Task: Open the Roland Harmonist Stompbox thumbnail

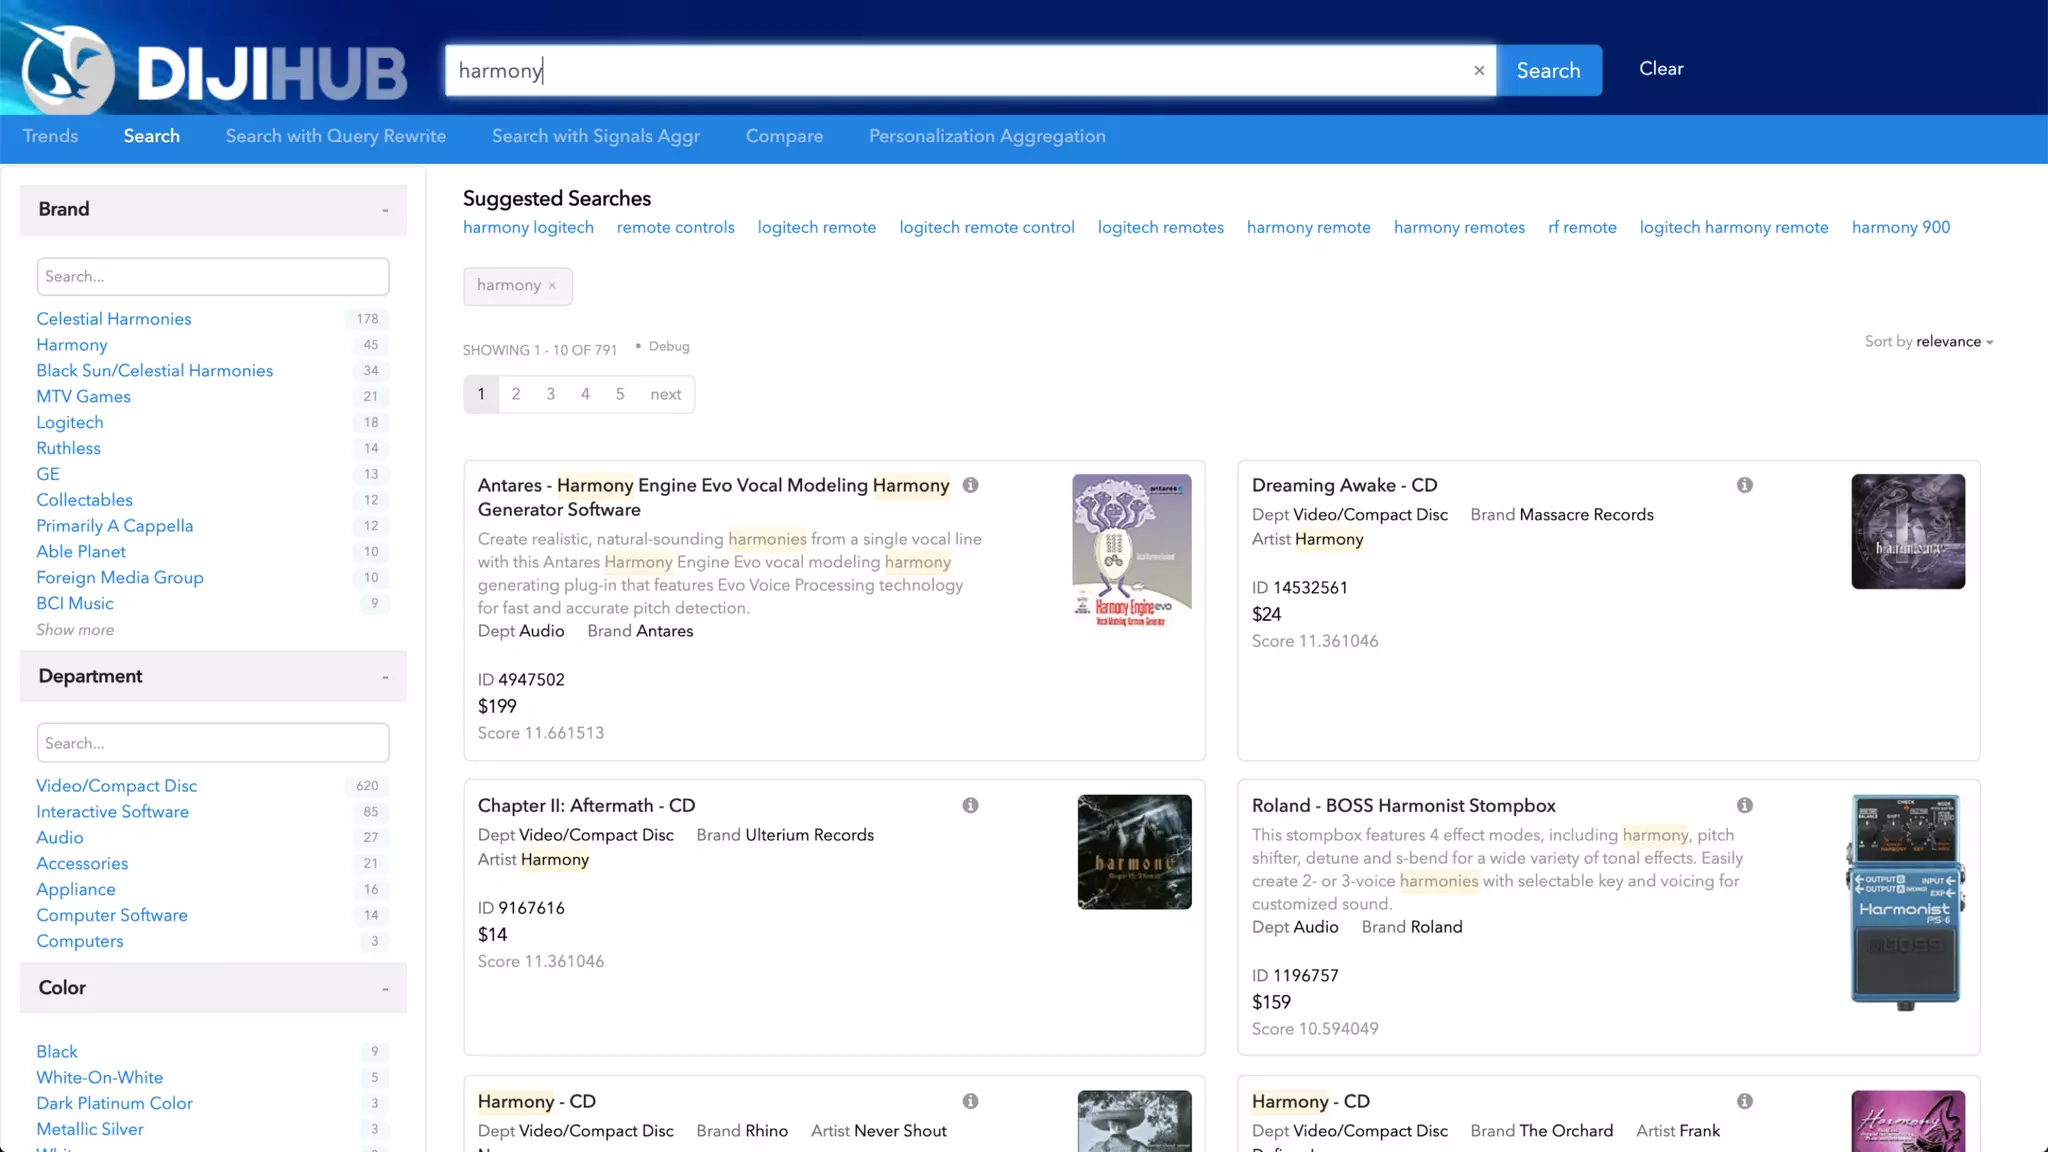Action: pos(1907,902)
